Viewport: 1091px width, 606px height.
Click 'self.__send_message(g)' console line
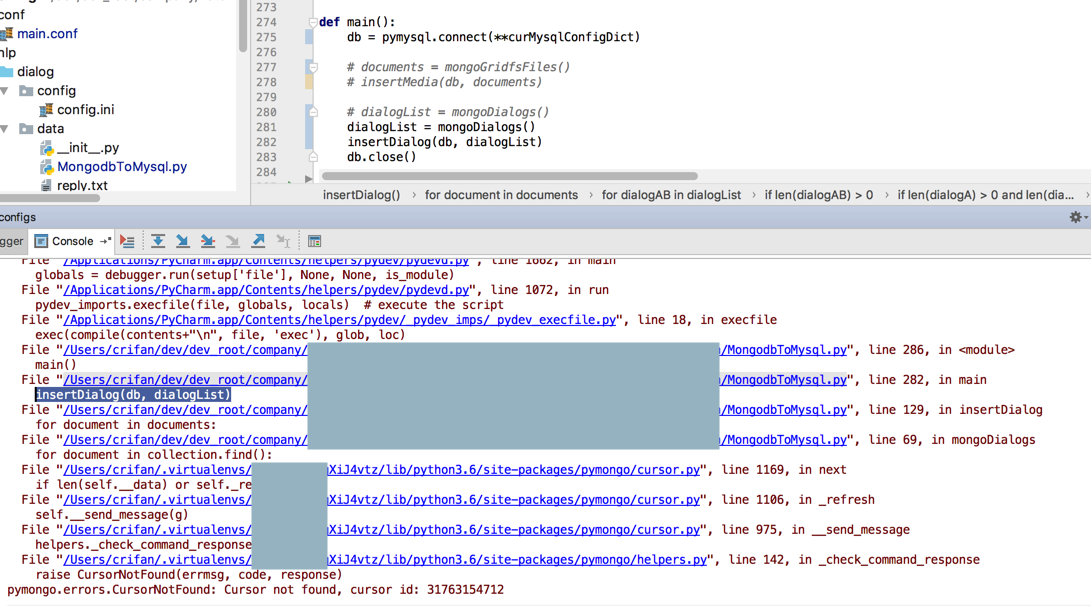(112, 515)
